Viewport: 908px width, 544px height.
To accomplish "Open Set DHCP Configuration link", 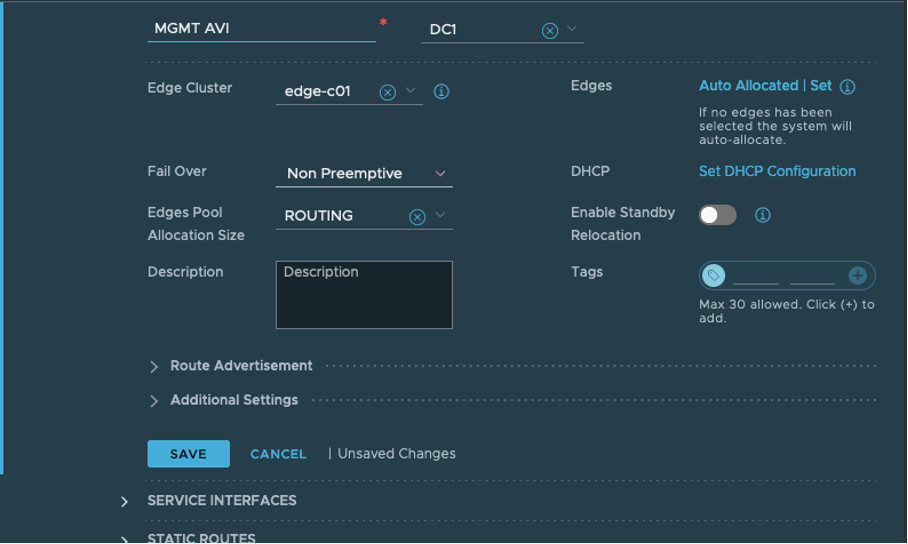I will [777, 171].
